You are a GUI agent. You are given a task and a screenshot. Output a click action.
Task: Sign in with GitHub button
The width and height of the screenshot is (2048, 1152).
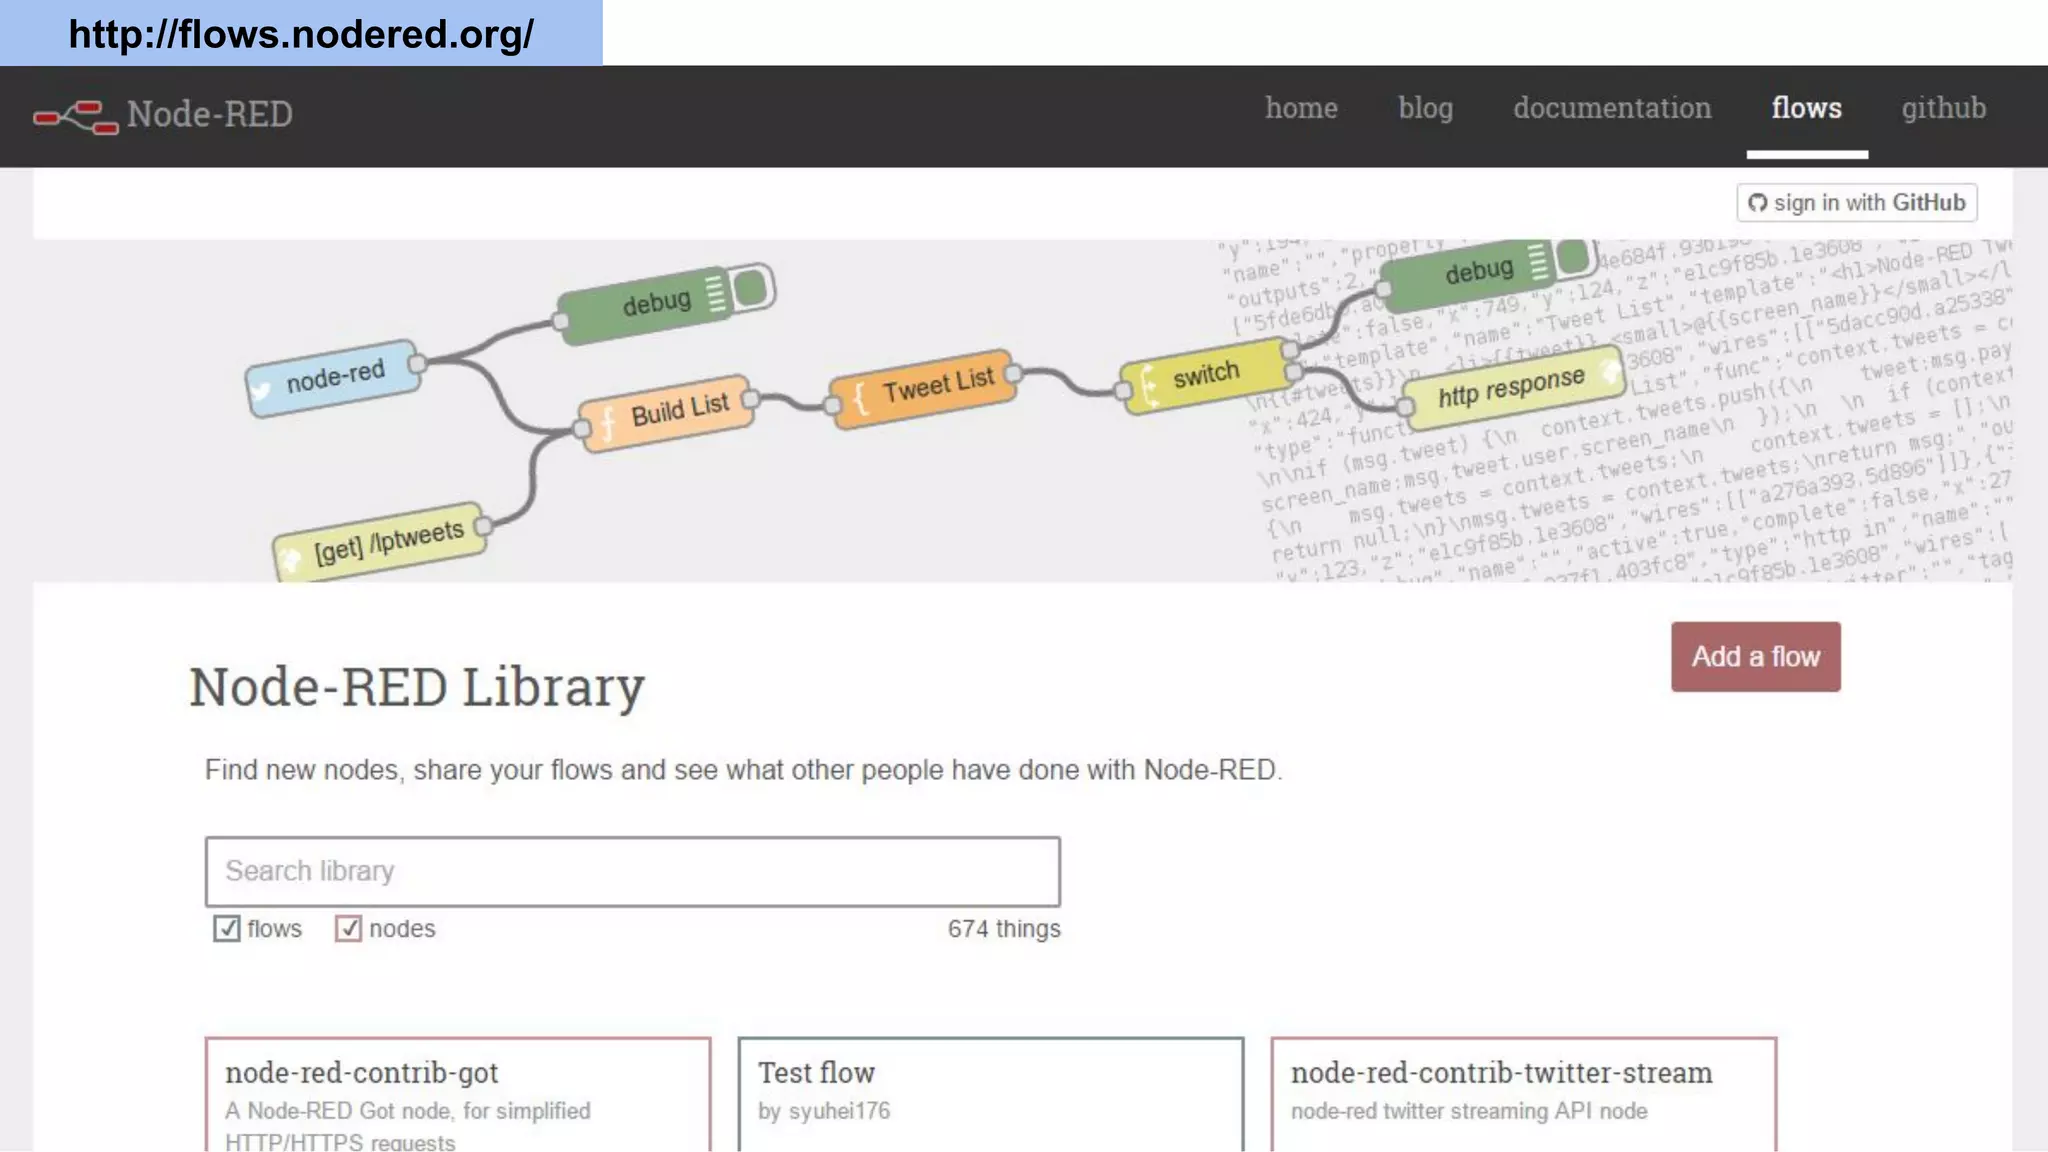pyautogui.click(x=1856, y=202)
